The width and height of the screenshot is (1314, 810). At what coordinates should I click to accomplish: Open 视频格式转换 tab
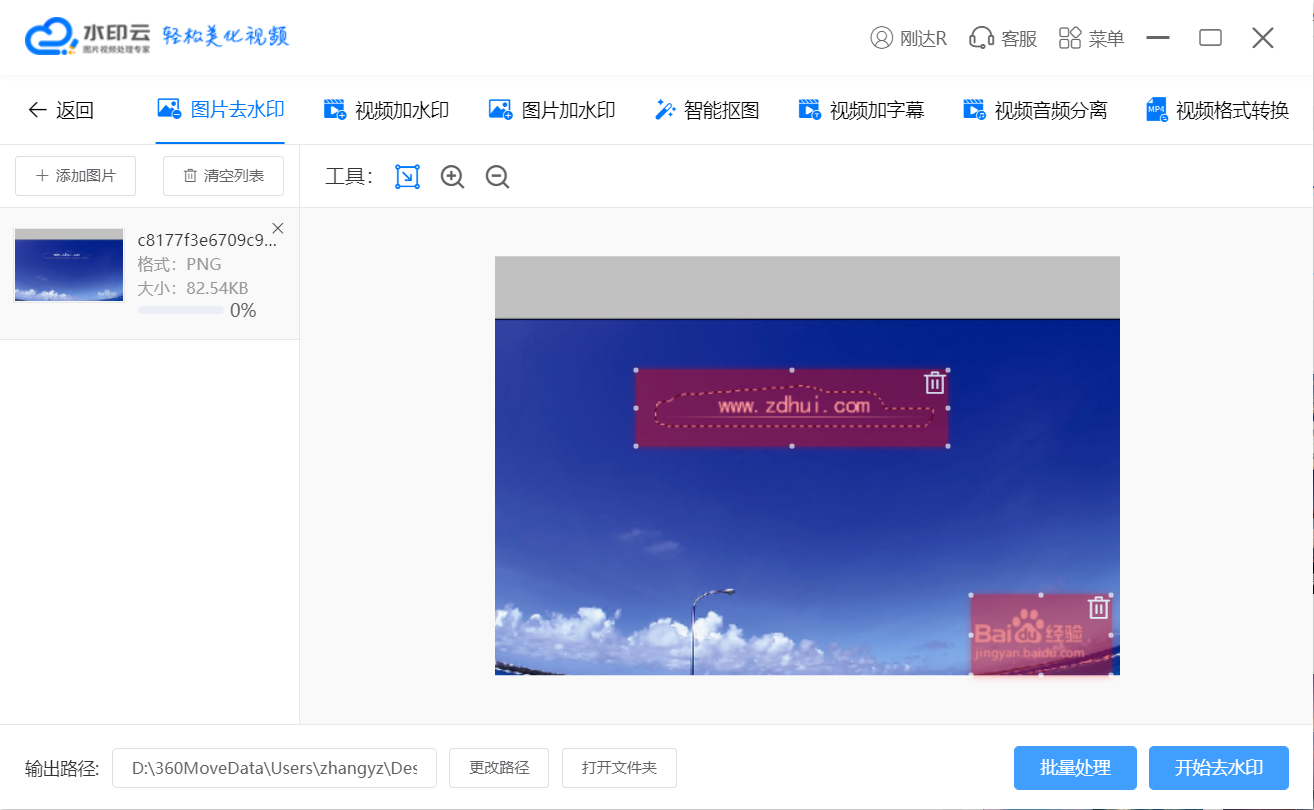pos(1217,110)
